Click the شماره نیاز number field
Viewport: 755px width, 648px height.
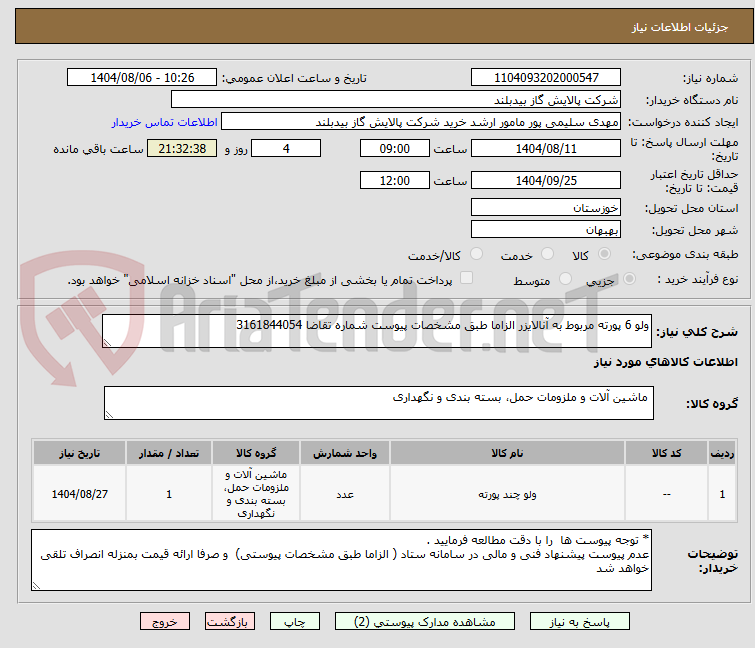point(545,77)
